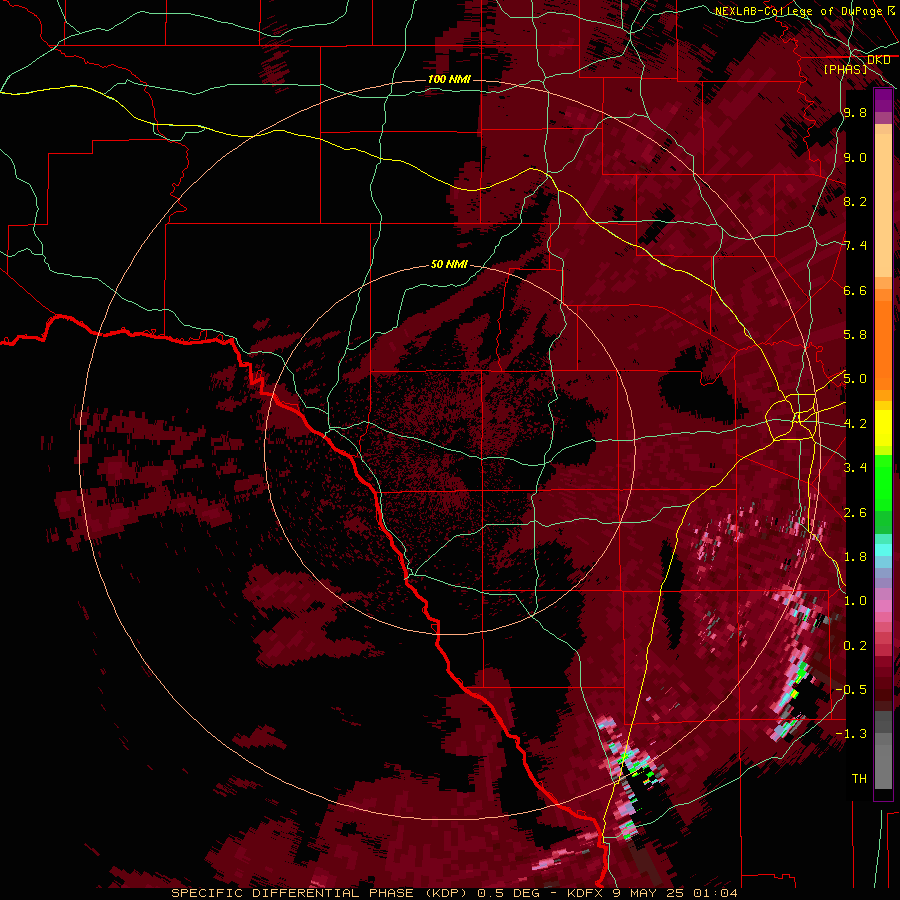The width and height of the screenshot is (900, 900).
Task: Click the 8.2 value on the scale
Action: coord(855,202)
